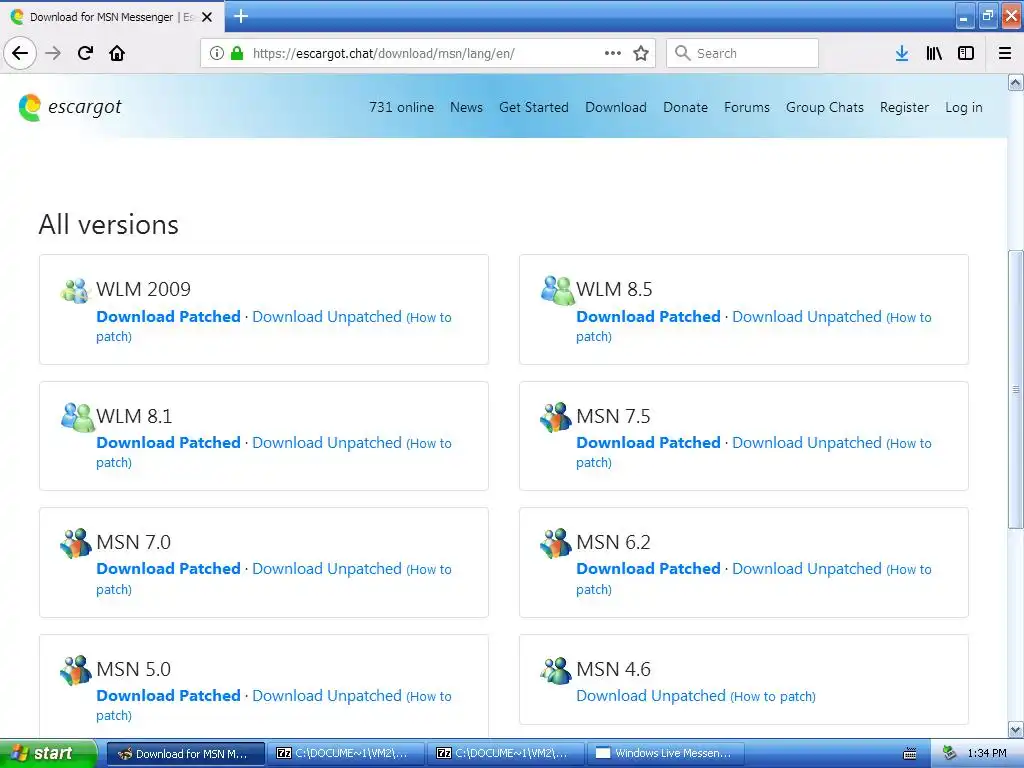The height and width of the screenshot is (768, 1024).
Task: Click the browser Search box
Action: [742, 53]
